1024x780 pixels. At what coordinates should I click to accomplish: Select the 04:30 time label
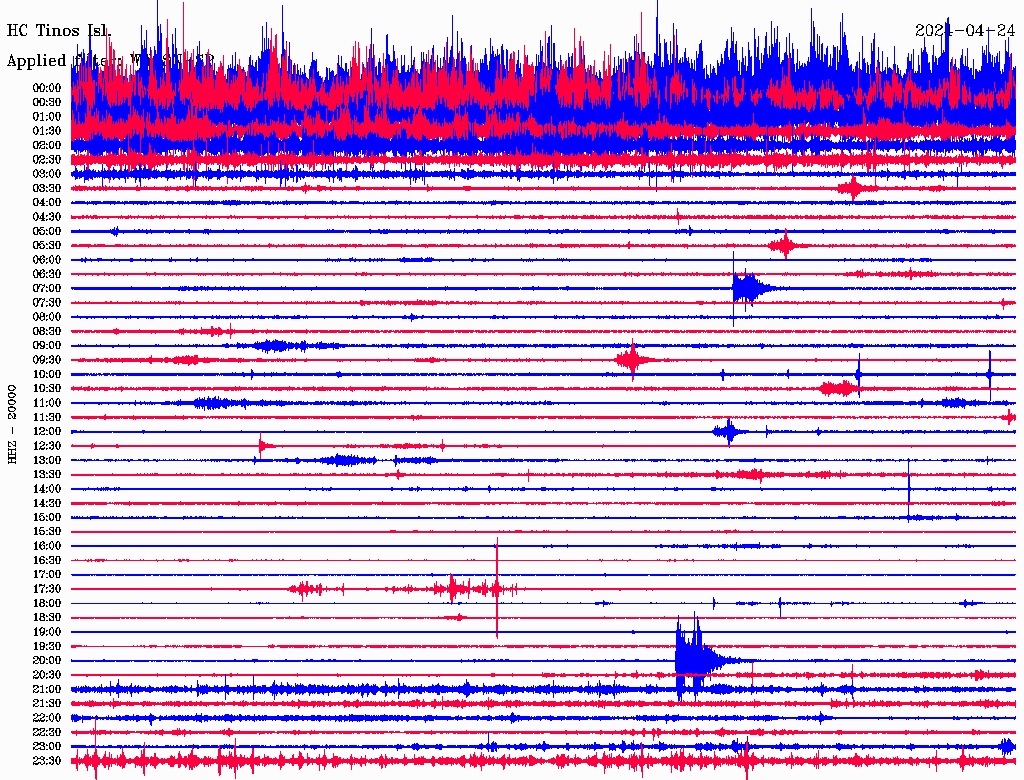(x=47, y=217)
